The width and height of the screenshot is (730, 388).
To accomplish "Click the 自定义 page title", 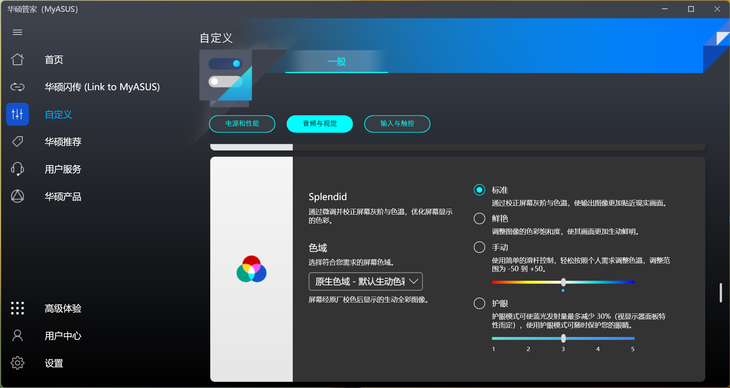I will click(x=216, y=38).
